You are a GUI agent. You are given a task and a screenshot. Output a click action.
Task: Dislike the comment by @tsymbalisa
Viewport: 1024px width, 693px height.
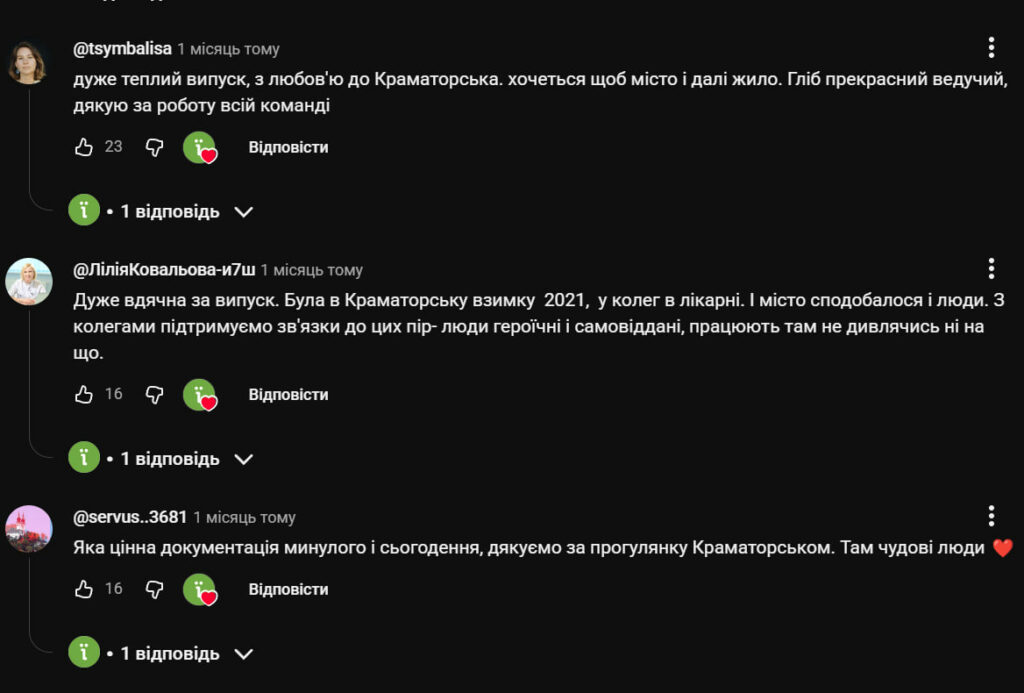coord(154,147)
